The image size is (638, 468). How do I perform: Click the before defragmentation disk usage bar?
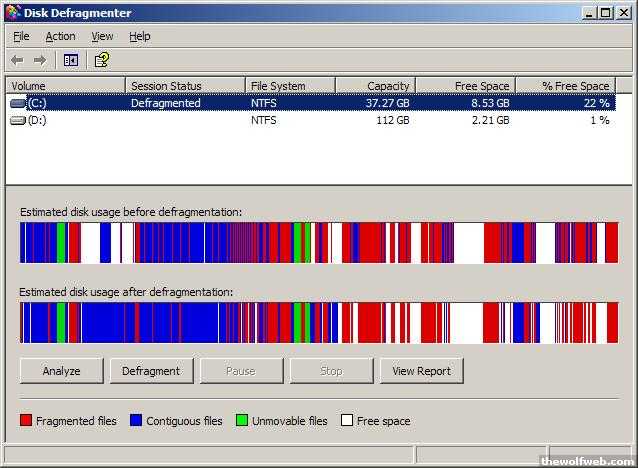click(x=319, y=243)
